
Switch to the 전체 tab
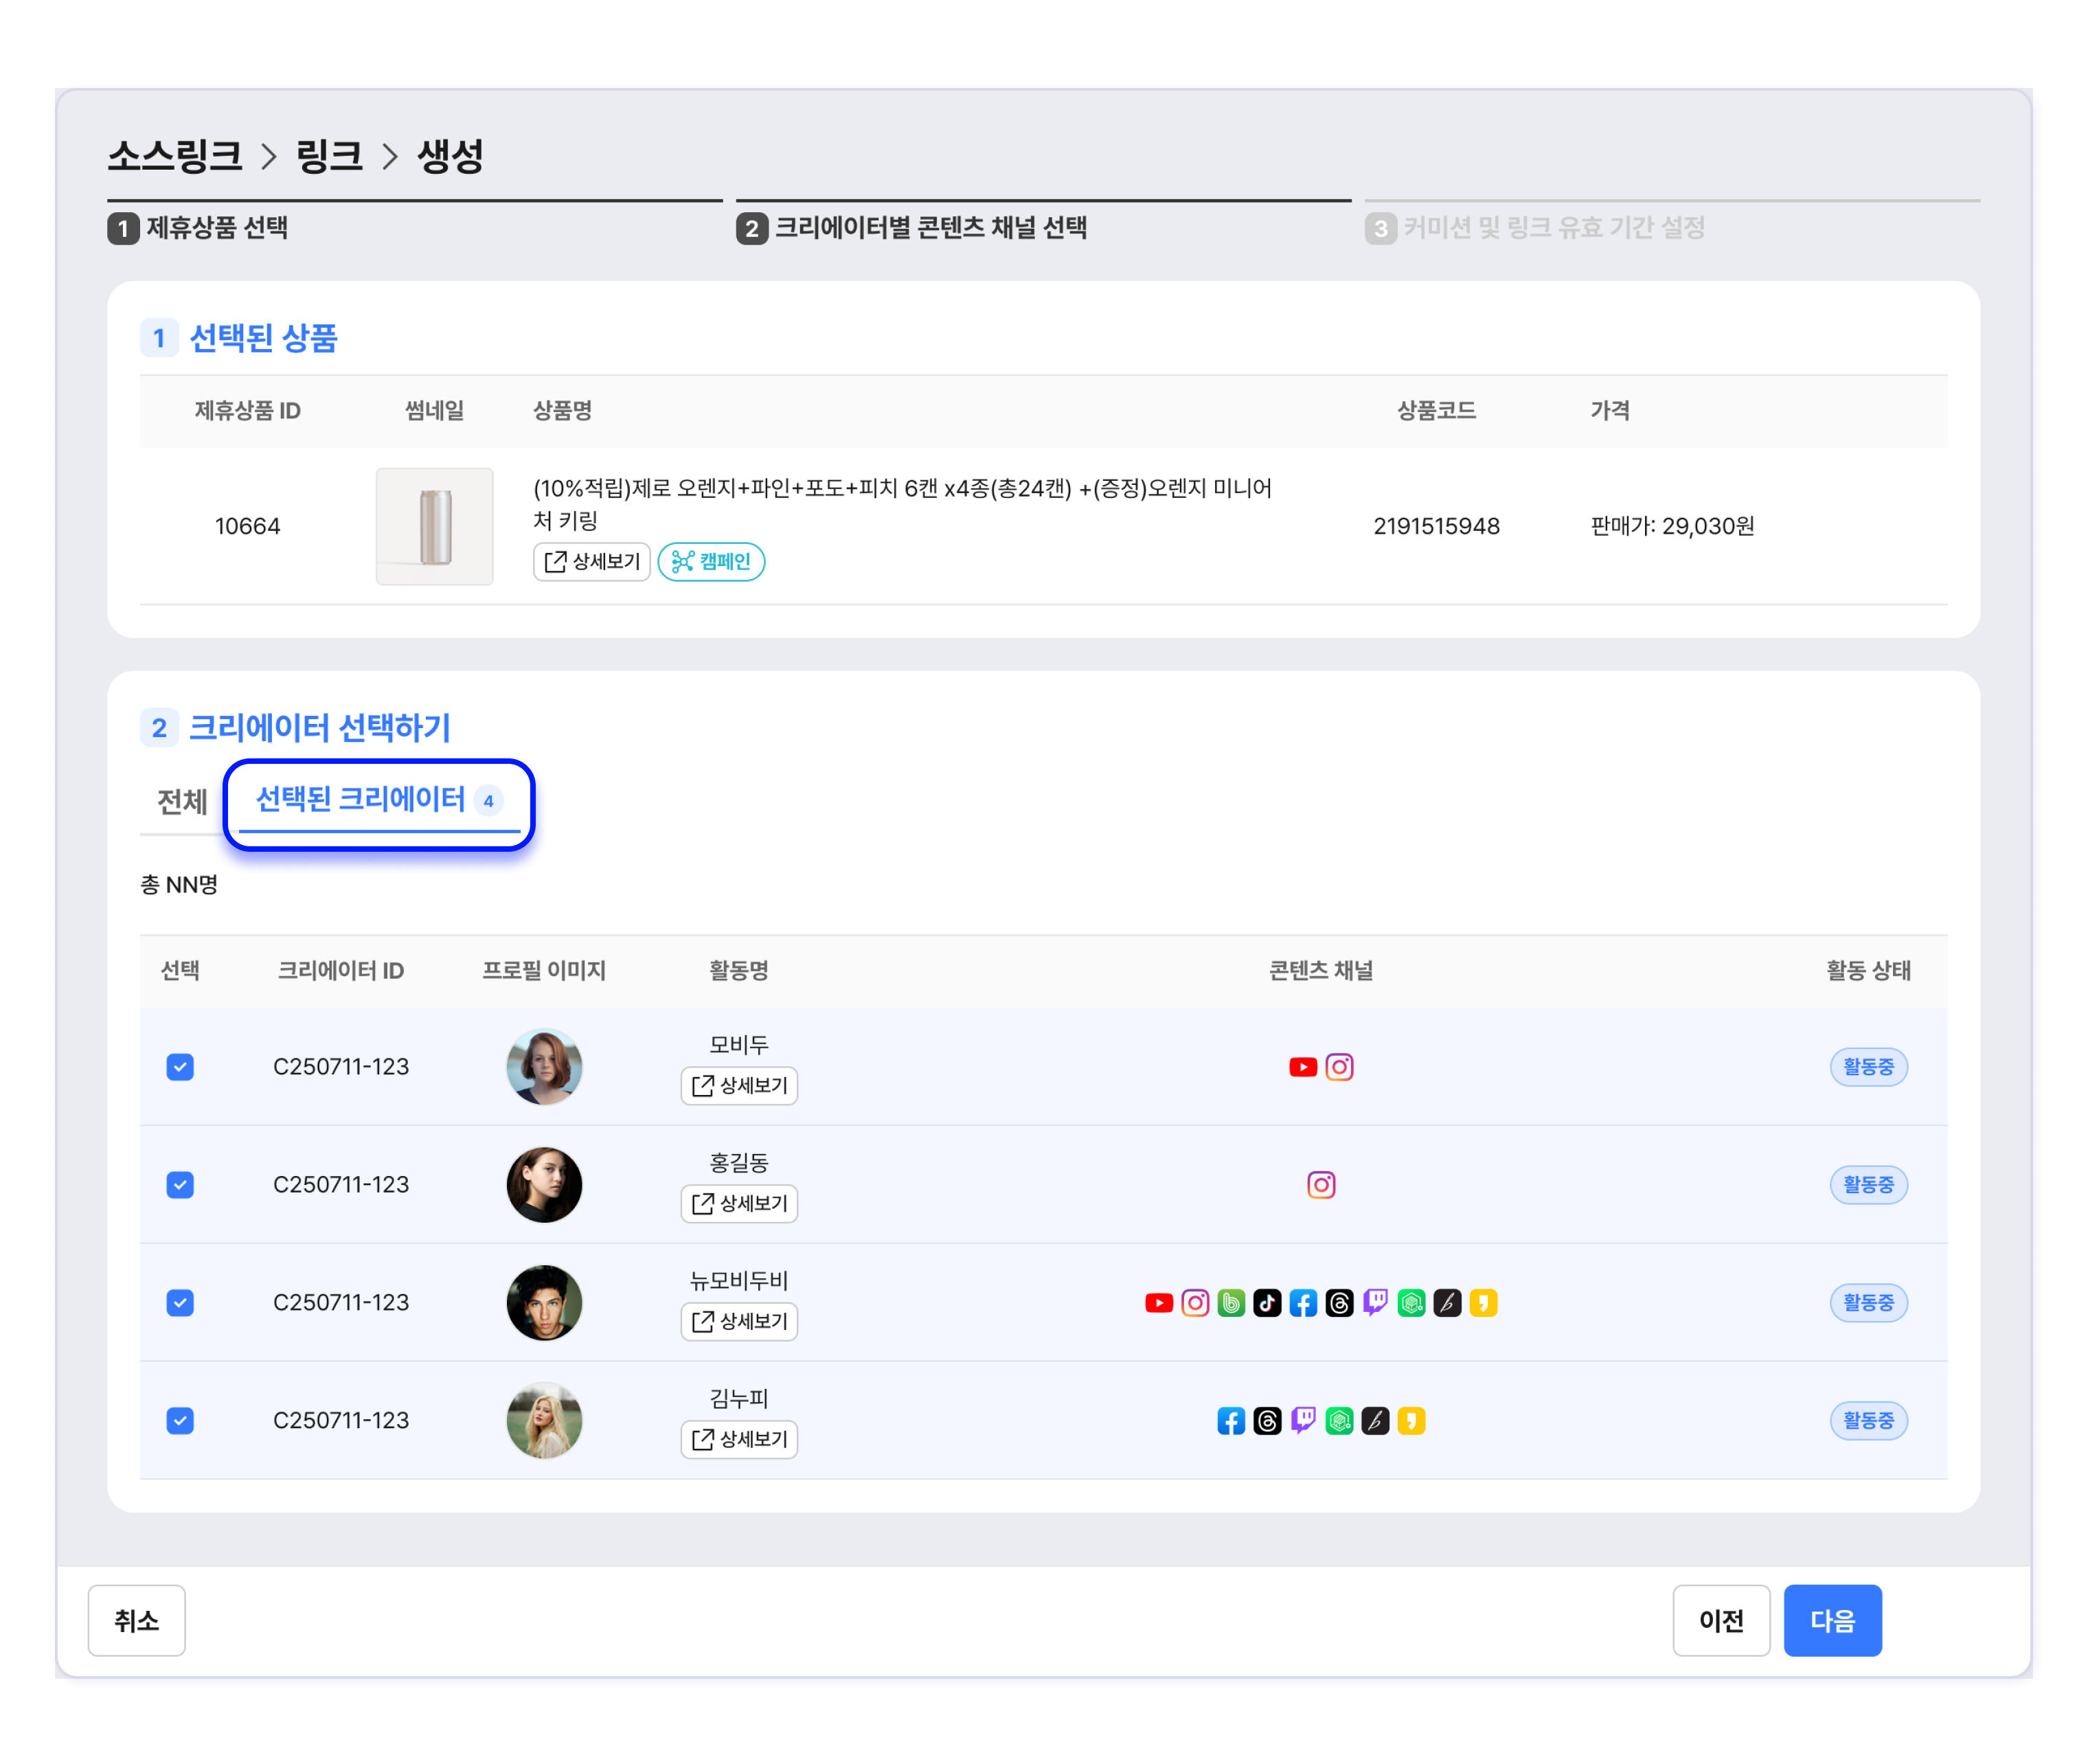coord(181,801)
